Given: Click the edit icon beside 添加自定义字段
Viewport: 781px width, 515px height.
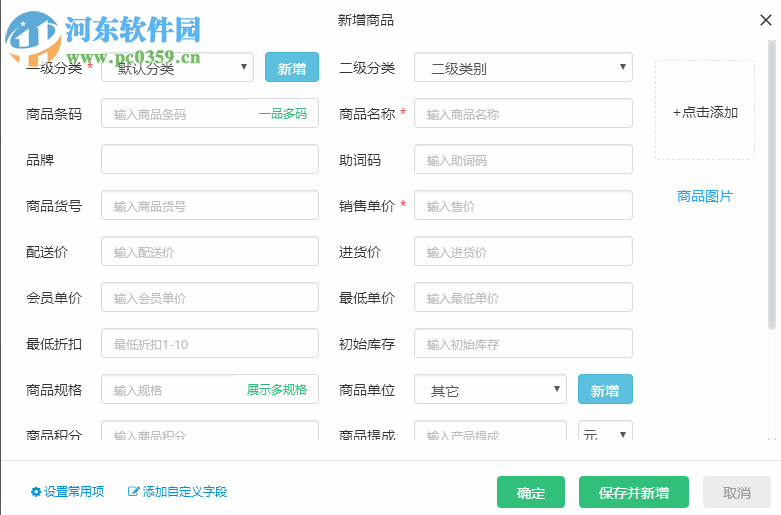Looking at the screenshot, I should [x=133, y=492].
